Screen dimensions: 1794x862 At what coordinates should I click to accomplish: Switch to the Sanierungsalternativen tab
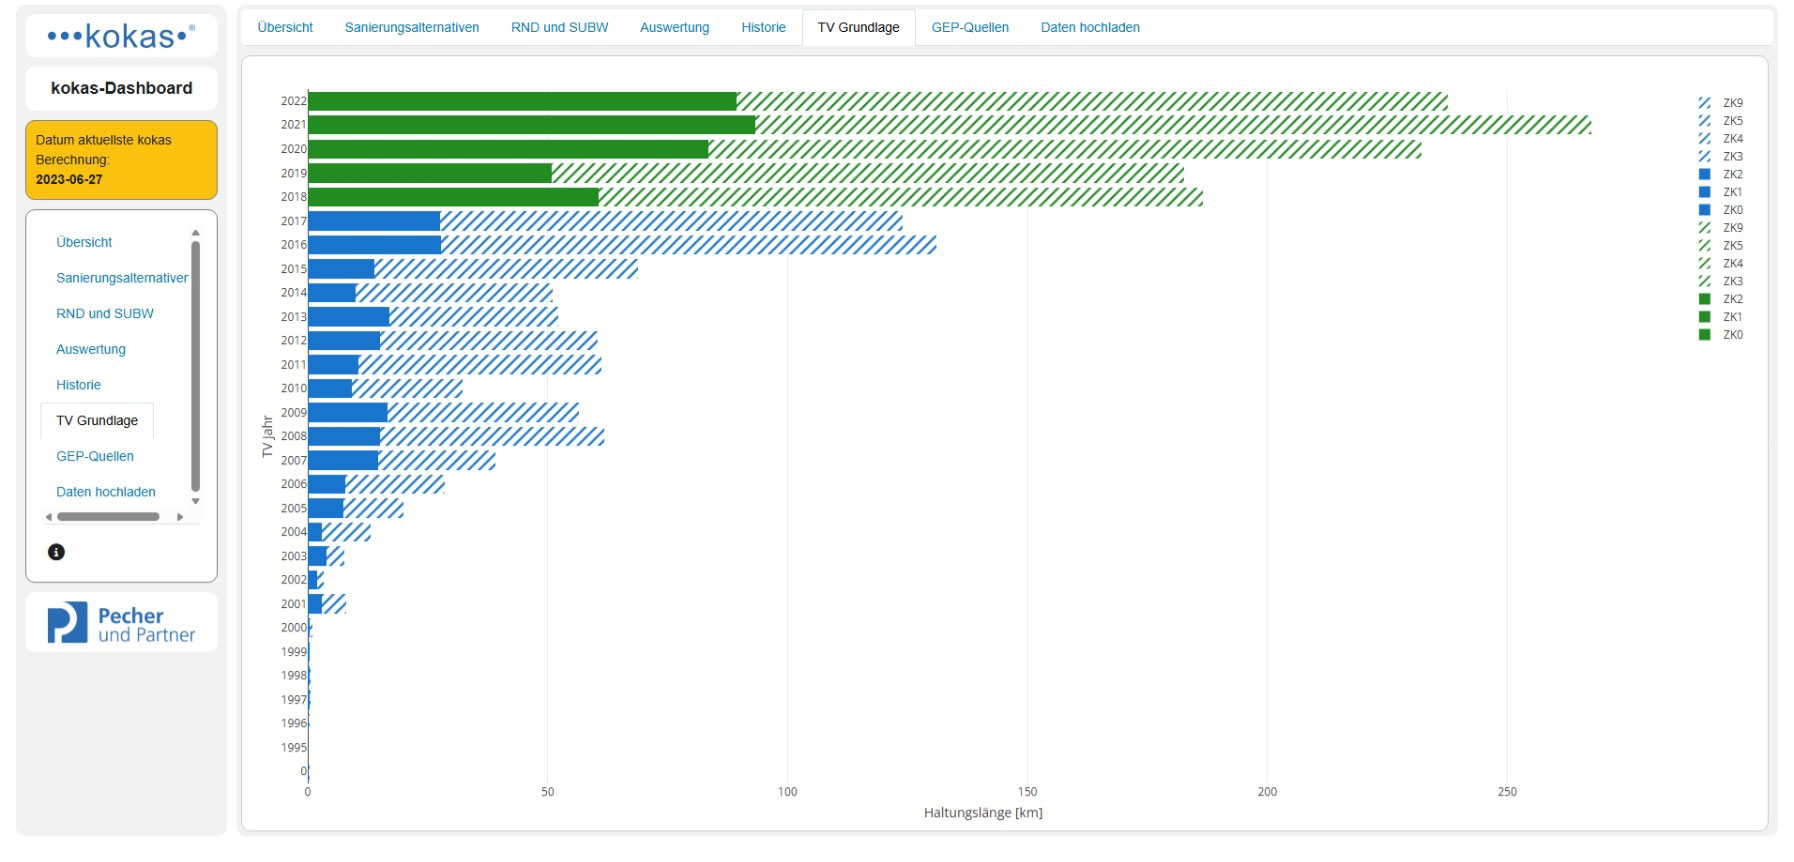point(412,27)
